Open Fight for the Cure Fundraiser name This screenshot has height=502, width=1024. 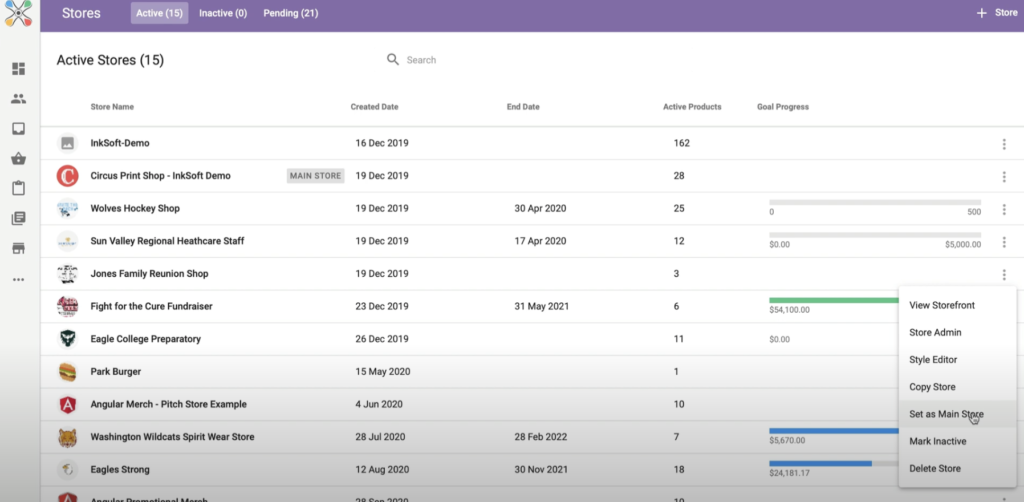click(x=152, y=306)
